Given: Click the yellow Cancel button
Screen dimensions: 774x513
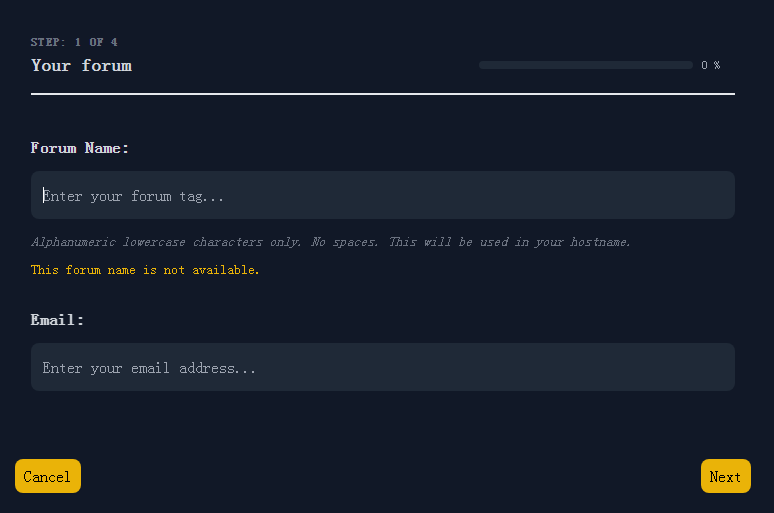Looking at the screenshot, I should (48, 476).
